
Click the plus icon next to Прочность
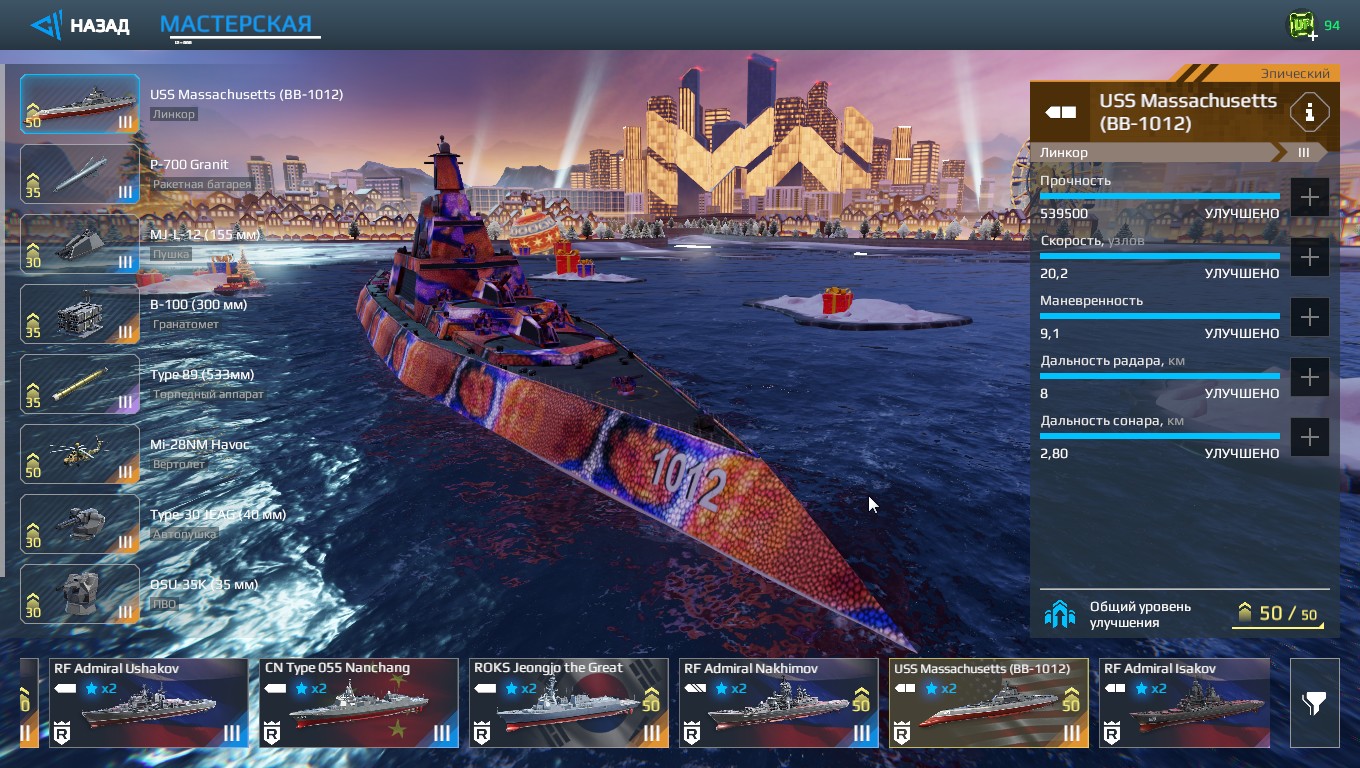click(1309, 197)
